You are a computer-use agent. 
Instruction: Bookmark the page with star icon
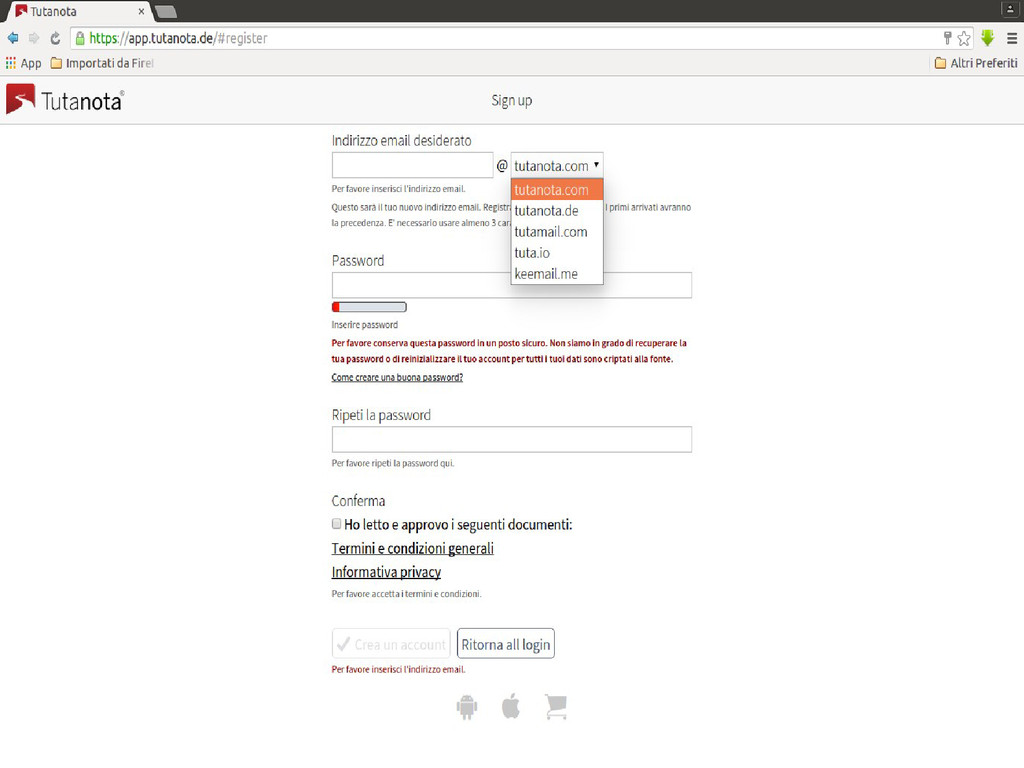click(964, 39)
